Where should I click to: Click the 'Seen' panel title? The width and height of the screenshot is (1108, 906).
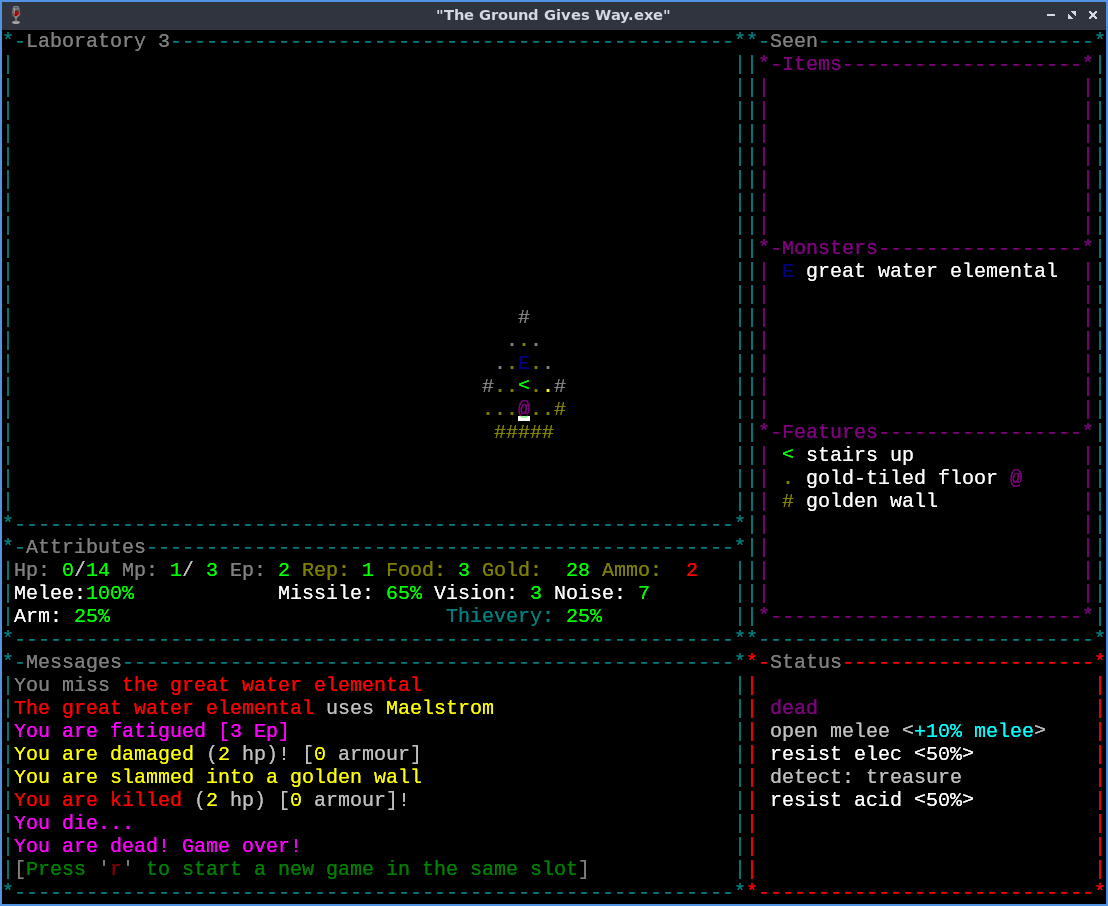tap(794, 41)
